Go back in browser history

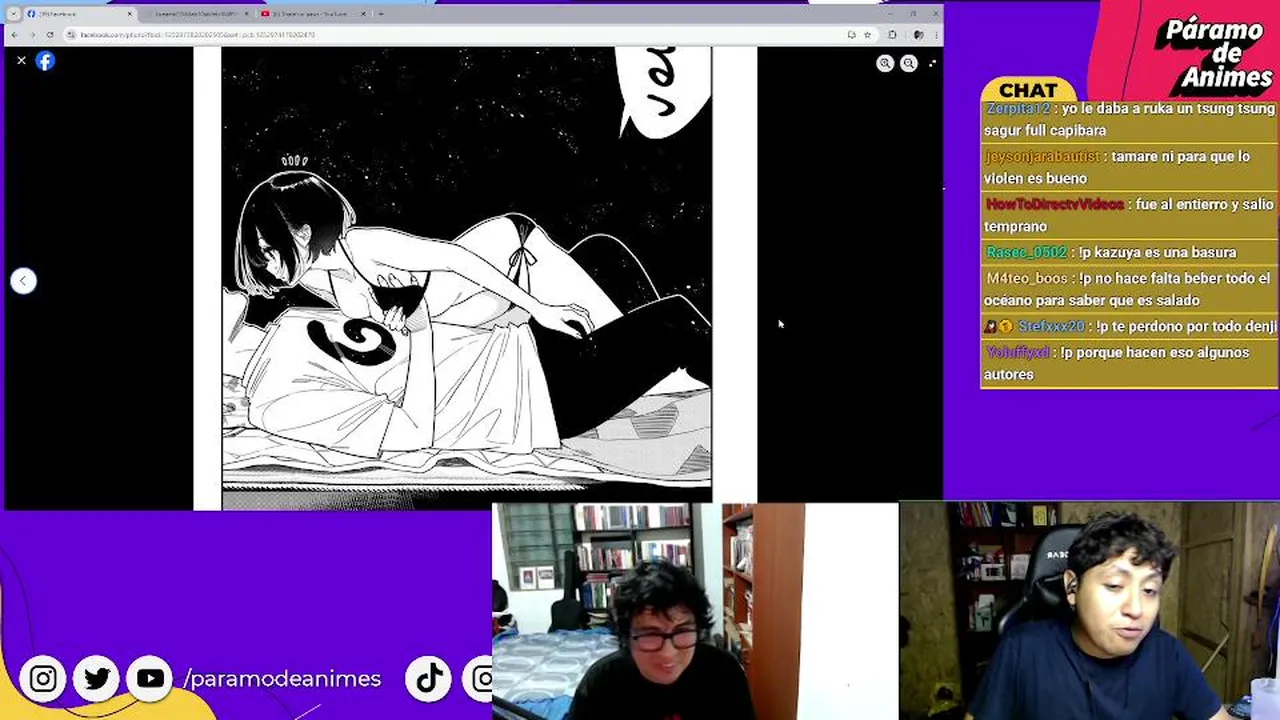[14, 34]
